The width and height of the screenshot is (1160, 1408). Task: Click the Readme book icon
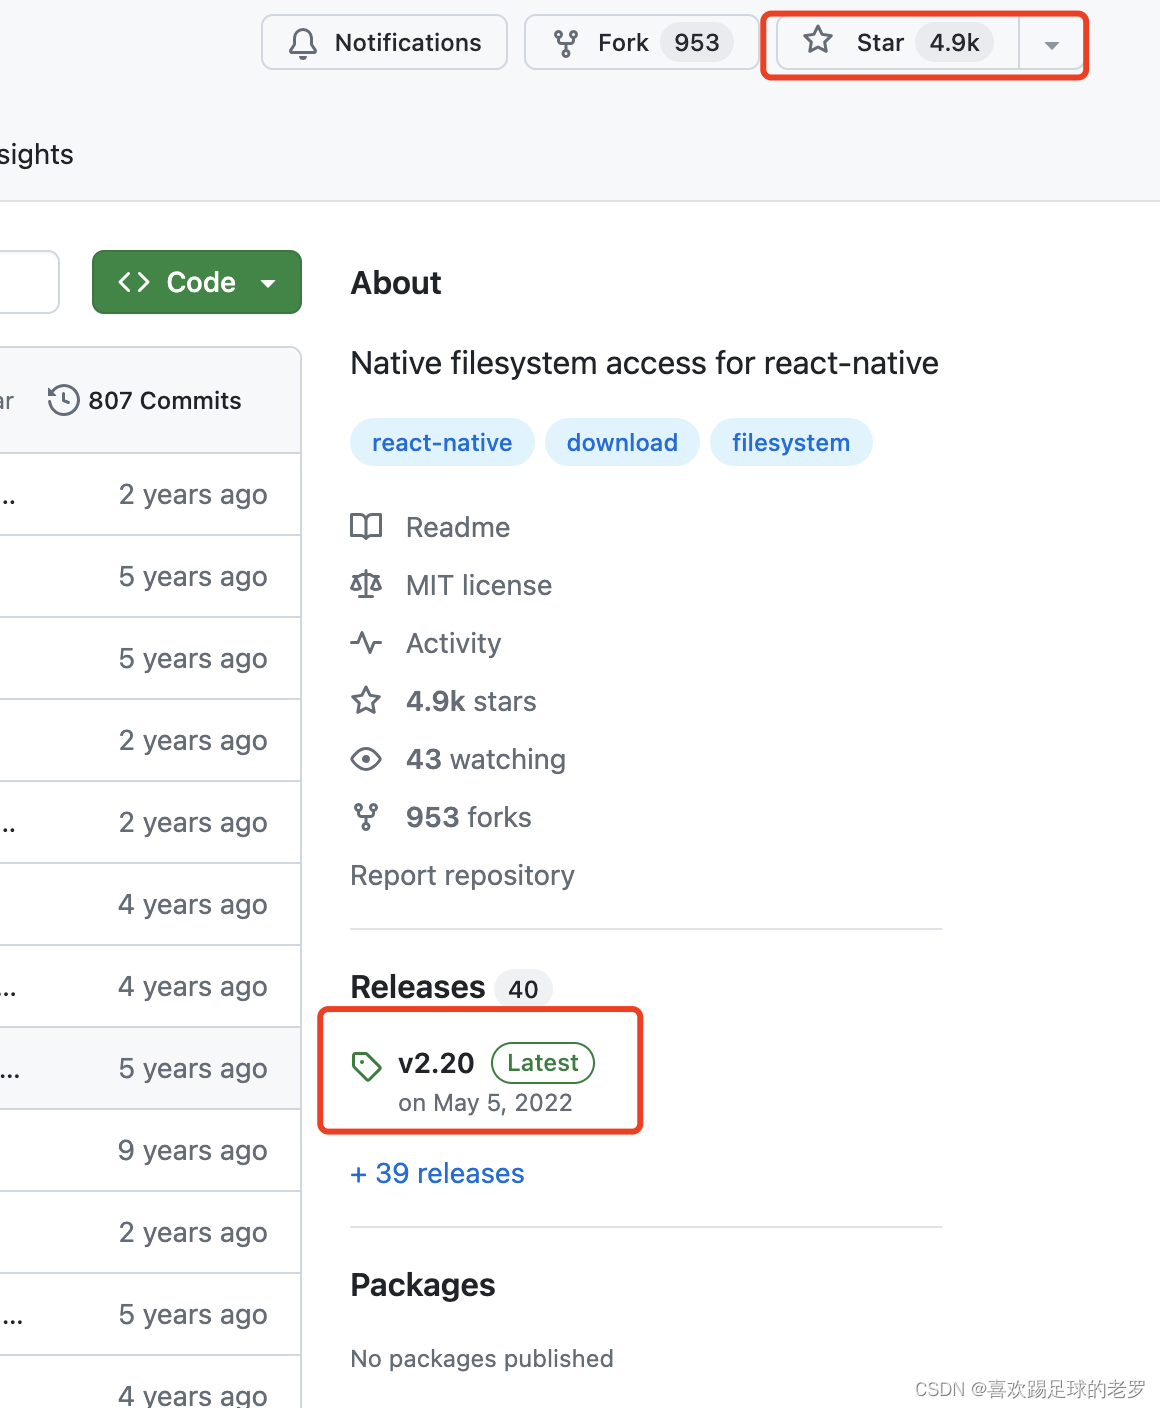point(366,527)
